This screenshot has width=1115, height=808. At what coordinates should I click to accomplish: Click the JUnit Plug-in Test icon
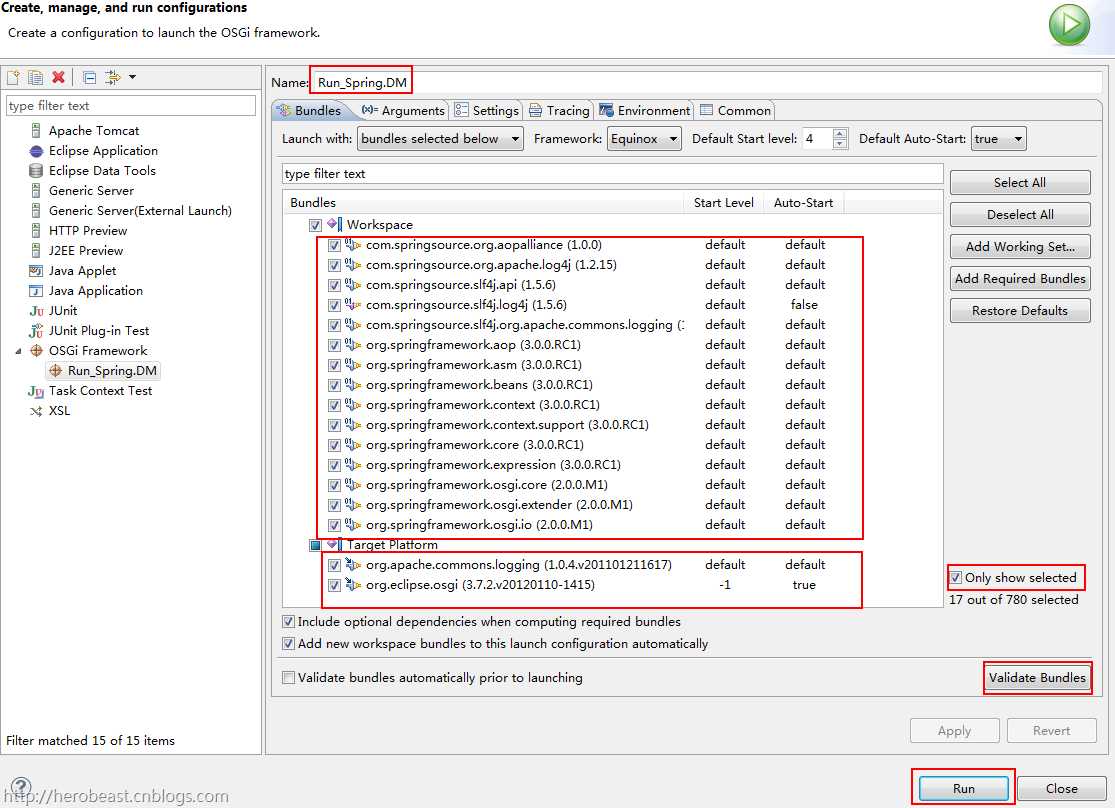[36, 331]
